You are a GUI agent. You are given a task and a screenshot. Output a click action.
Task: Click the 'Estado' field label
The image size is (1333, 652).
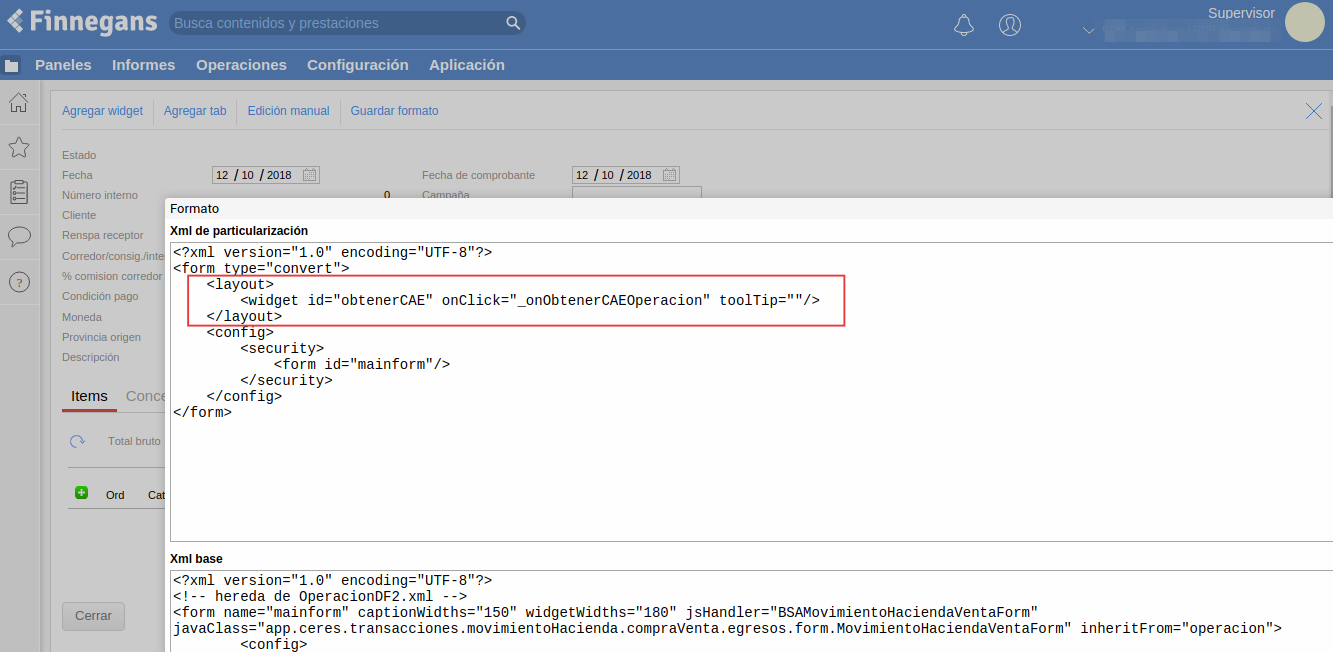[x=79, y=155]
